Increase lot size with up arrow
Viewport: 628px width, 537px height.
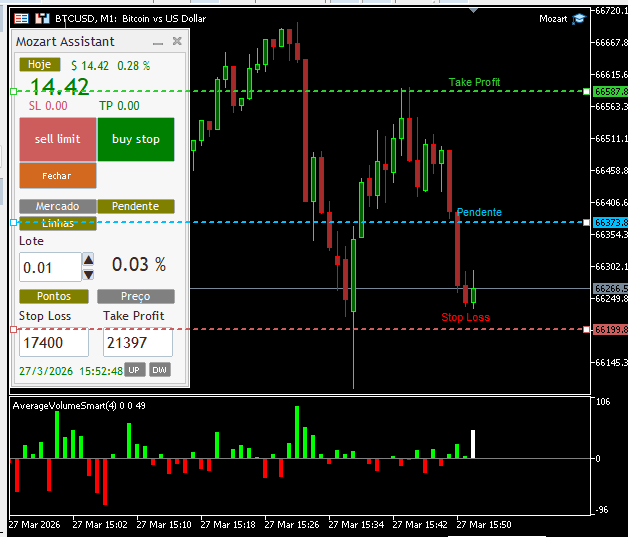click(x=88, y=260)
